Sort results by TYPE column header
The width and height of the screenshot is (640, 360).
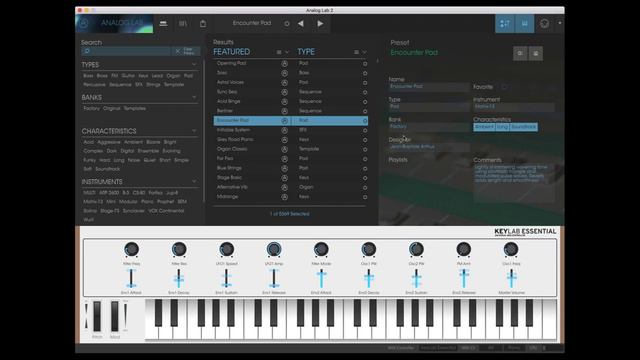tap(306, 52)
